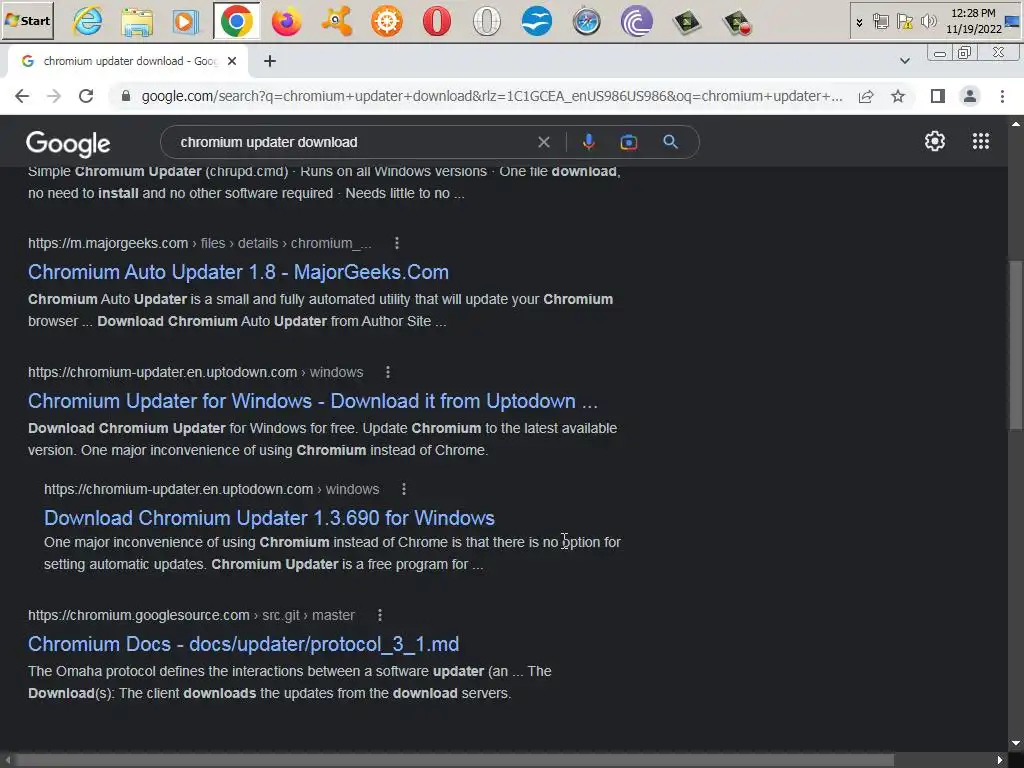Go forward to the next page

click(x=54, y=96)
